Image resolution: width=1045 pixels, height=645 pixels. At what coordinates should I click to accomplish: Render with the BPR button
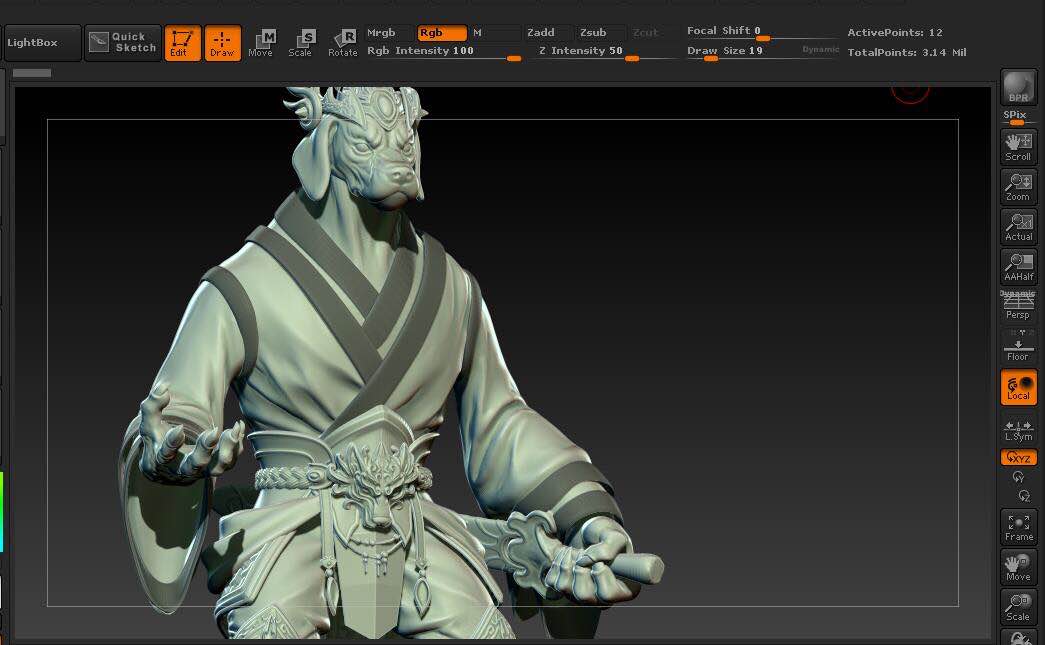coord(1018,87)
